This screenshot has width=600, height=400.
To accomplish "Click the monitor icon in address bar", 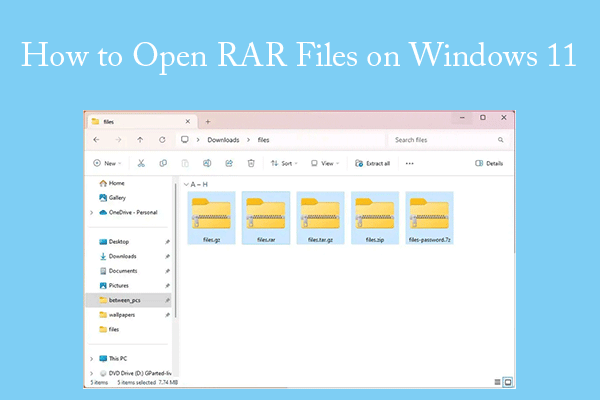I will (185, 139).
